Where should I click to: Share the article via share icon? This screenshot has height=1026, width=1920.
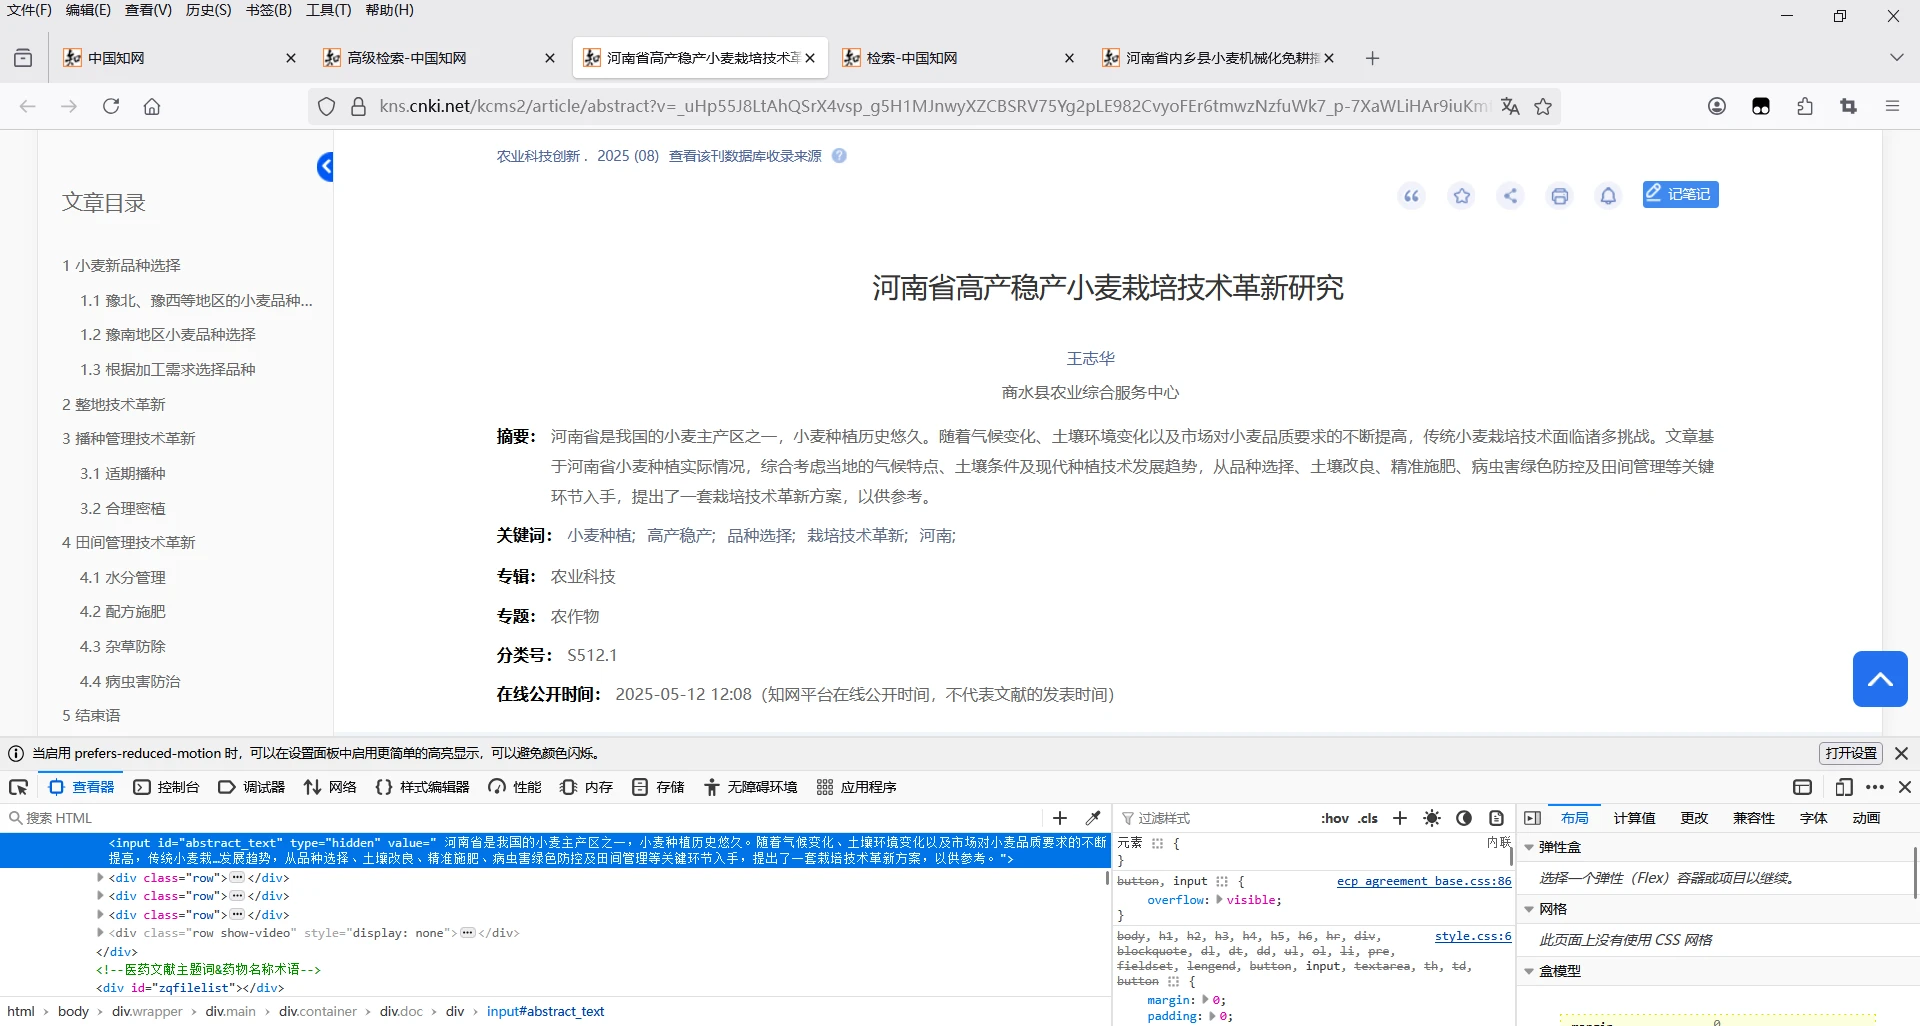(1510, 196)
